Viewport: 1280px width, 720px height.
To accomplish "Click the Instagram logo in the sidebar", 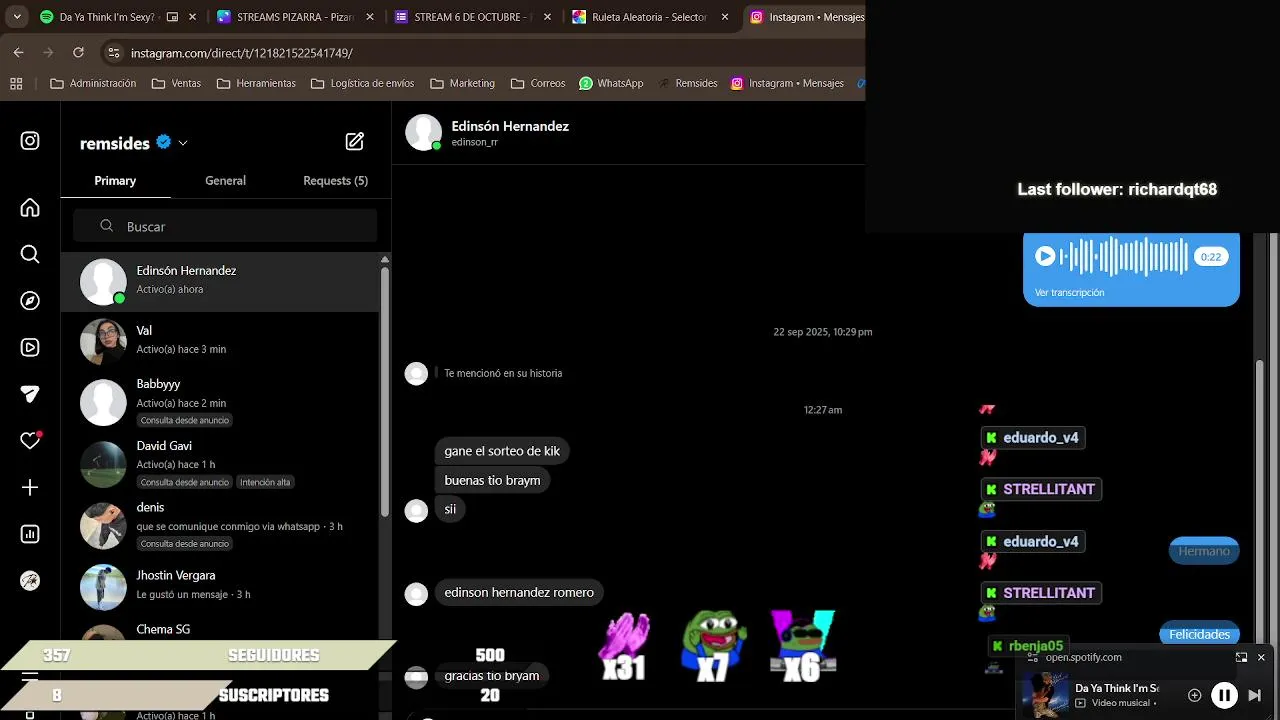I will (30, 141).
